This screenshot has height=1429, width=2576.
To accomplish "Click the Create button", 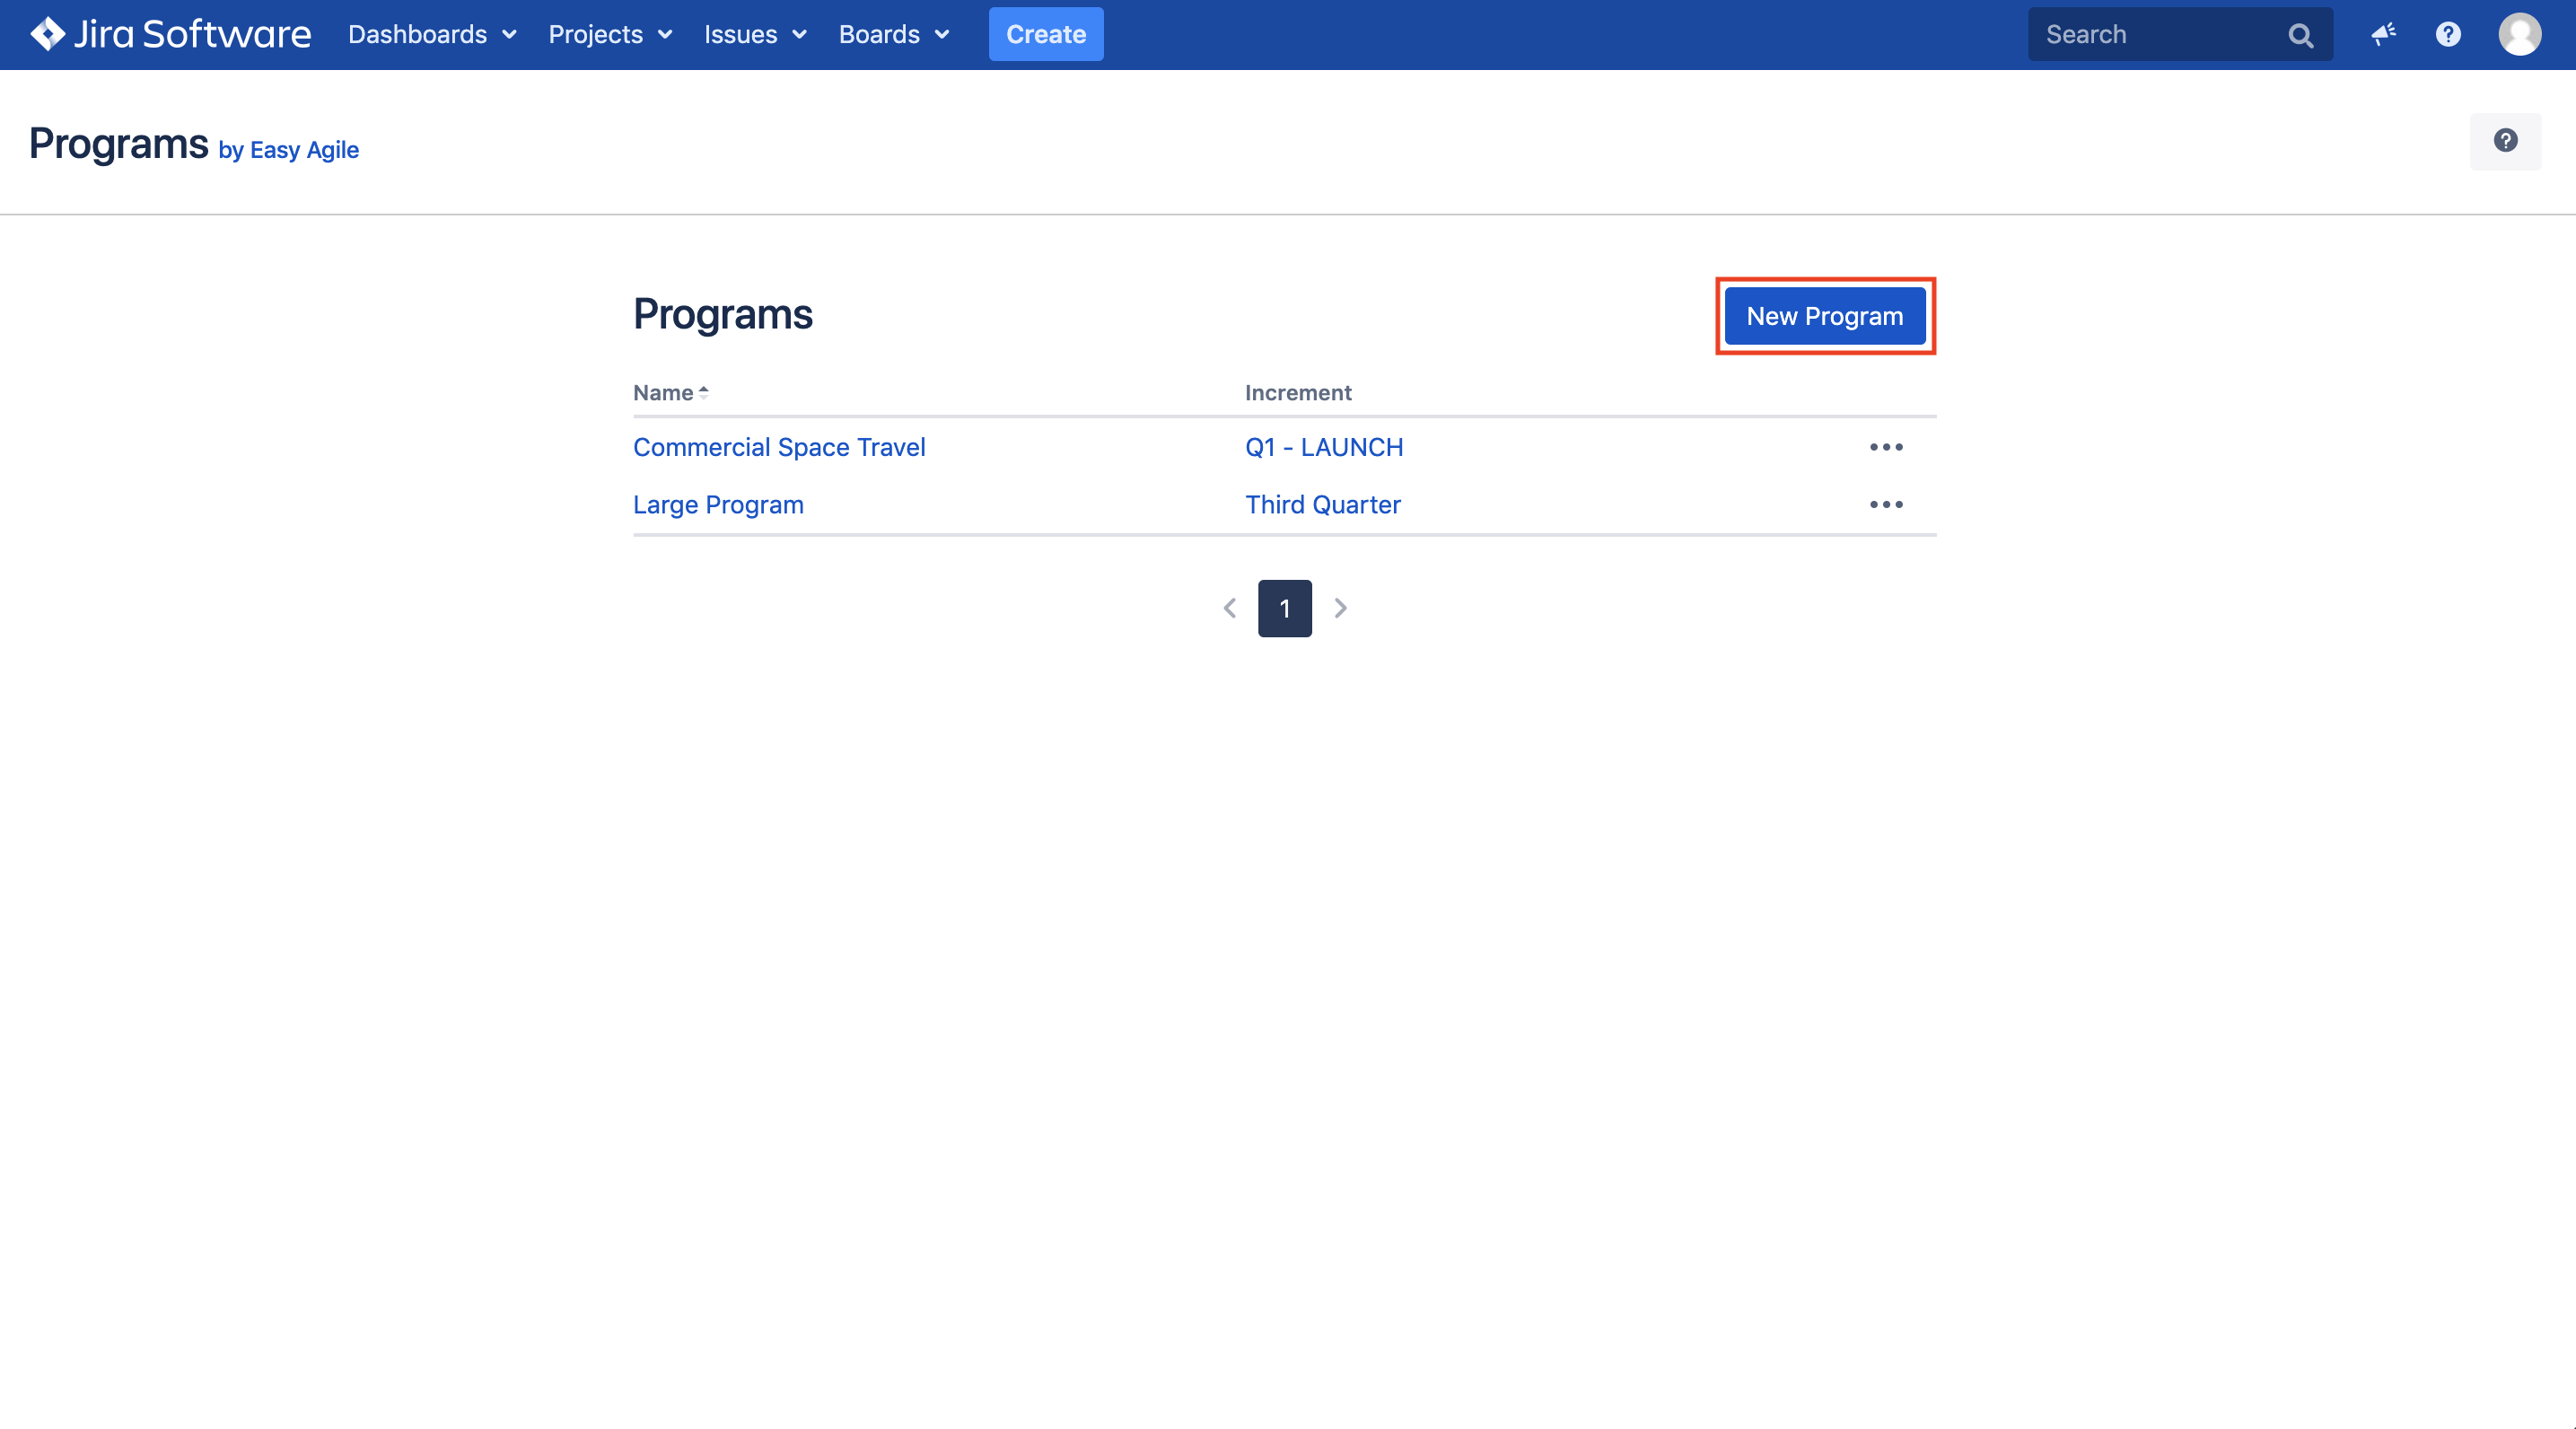I will tap(1046, 34).
